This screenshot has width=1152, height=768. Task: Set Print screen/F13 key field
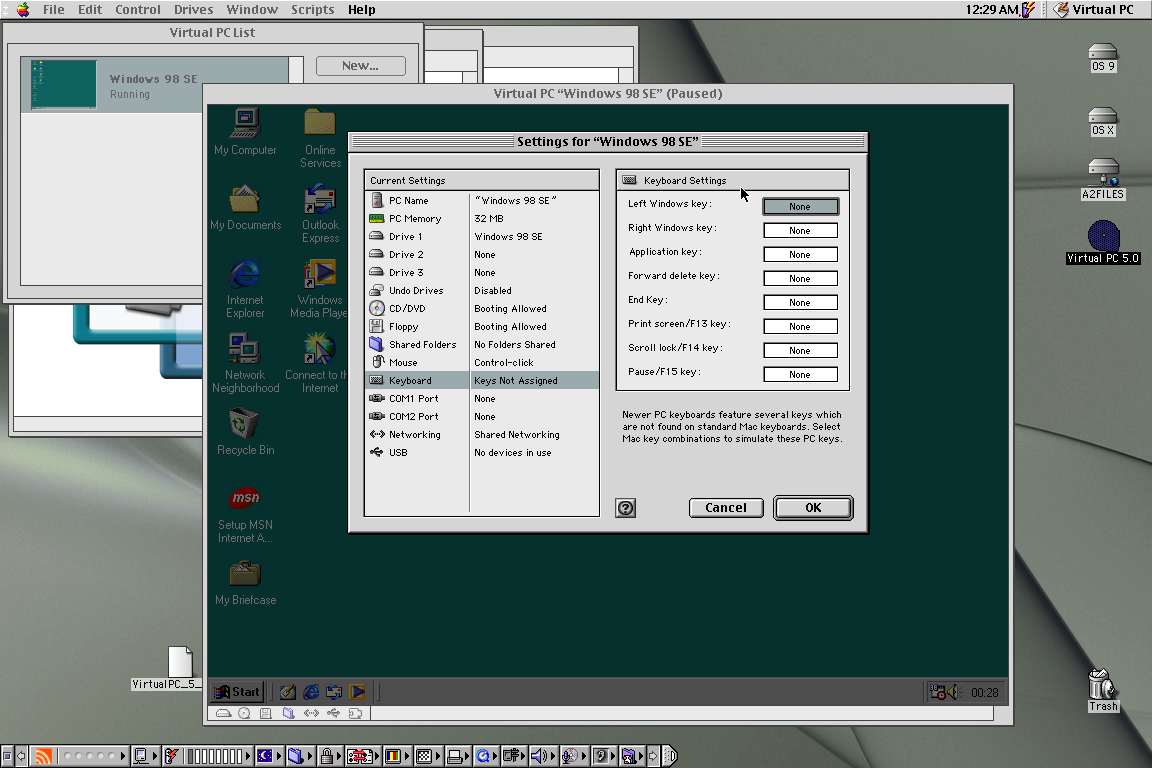click(800, 326)
